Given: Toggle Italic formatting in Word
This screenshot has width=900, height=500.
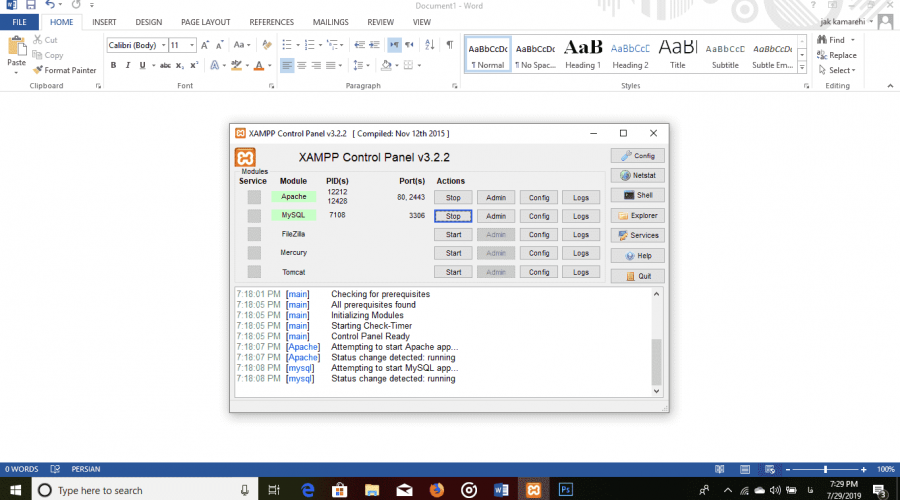Looking at the screenshot, I should point(127,65).
